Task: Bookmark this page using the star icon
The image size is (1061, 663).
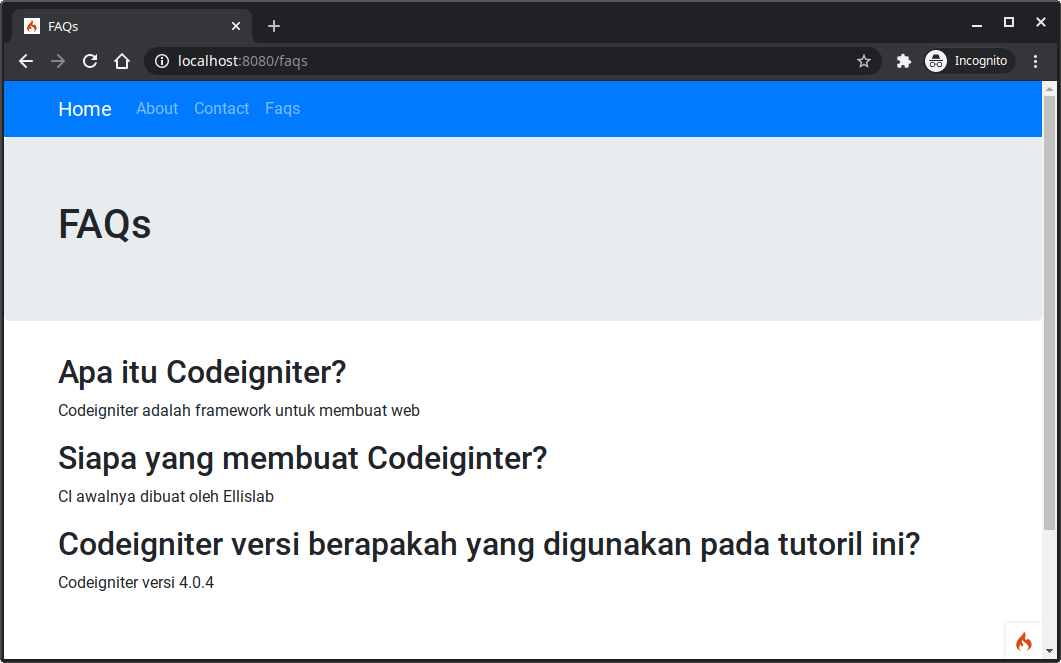Action: 863,61
